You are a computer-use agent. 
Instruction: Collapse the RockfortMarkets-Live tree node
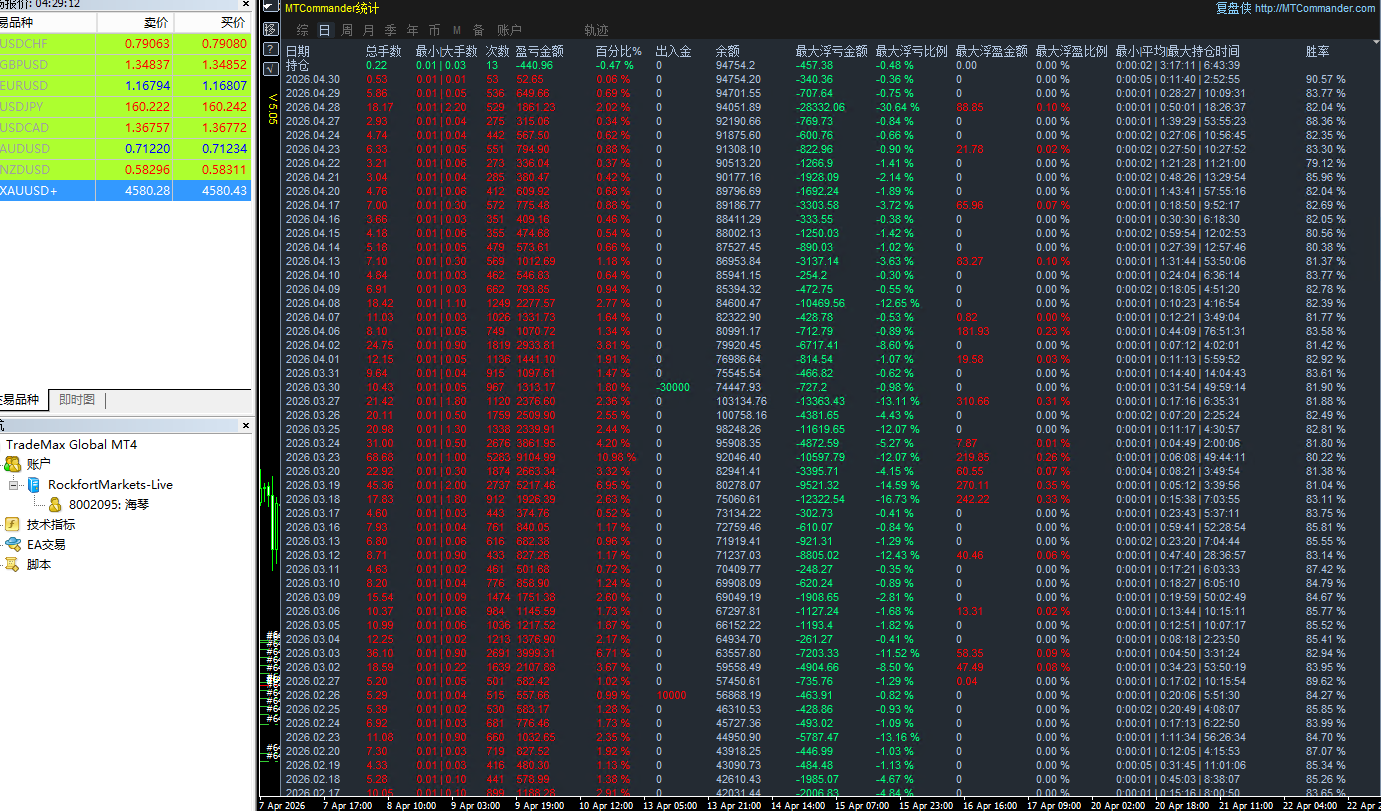(13, 484)
